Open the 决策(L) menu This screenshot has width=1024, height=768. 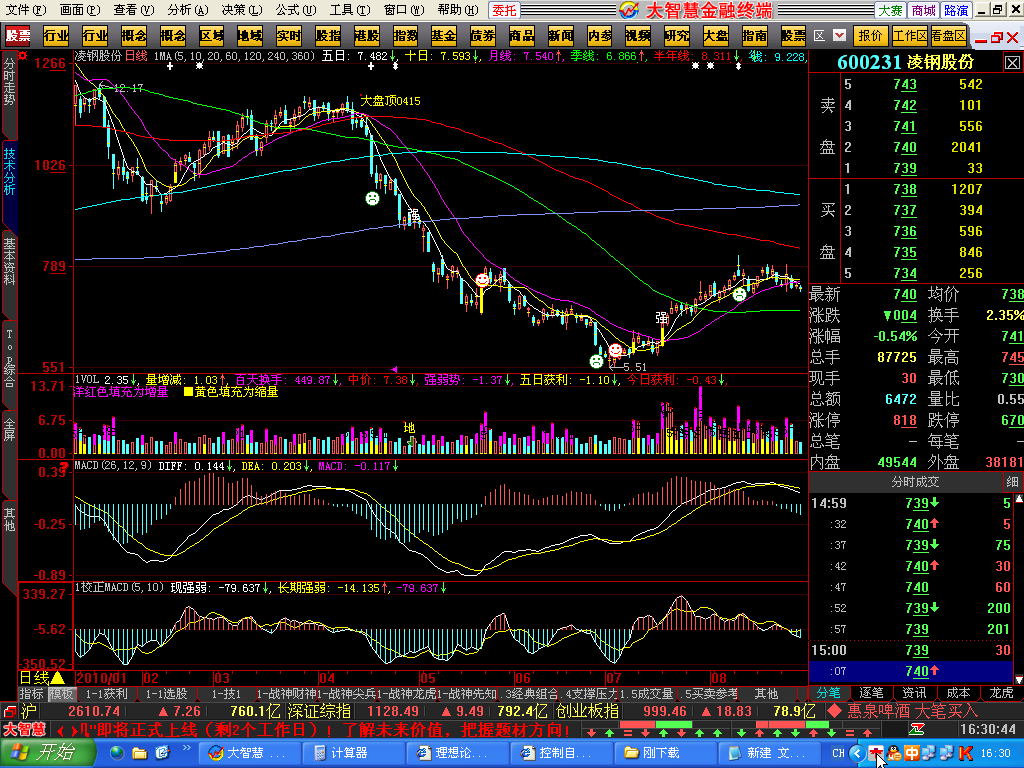pos(242,10)
